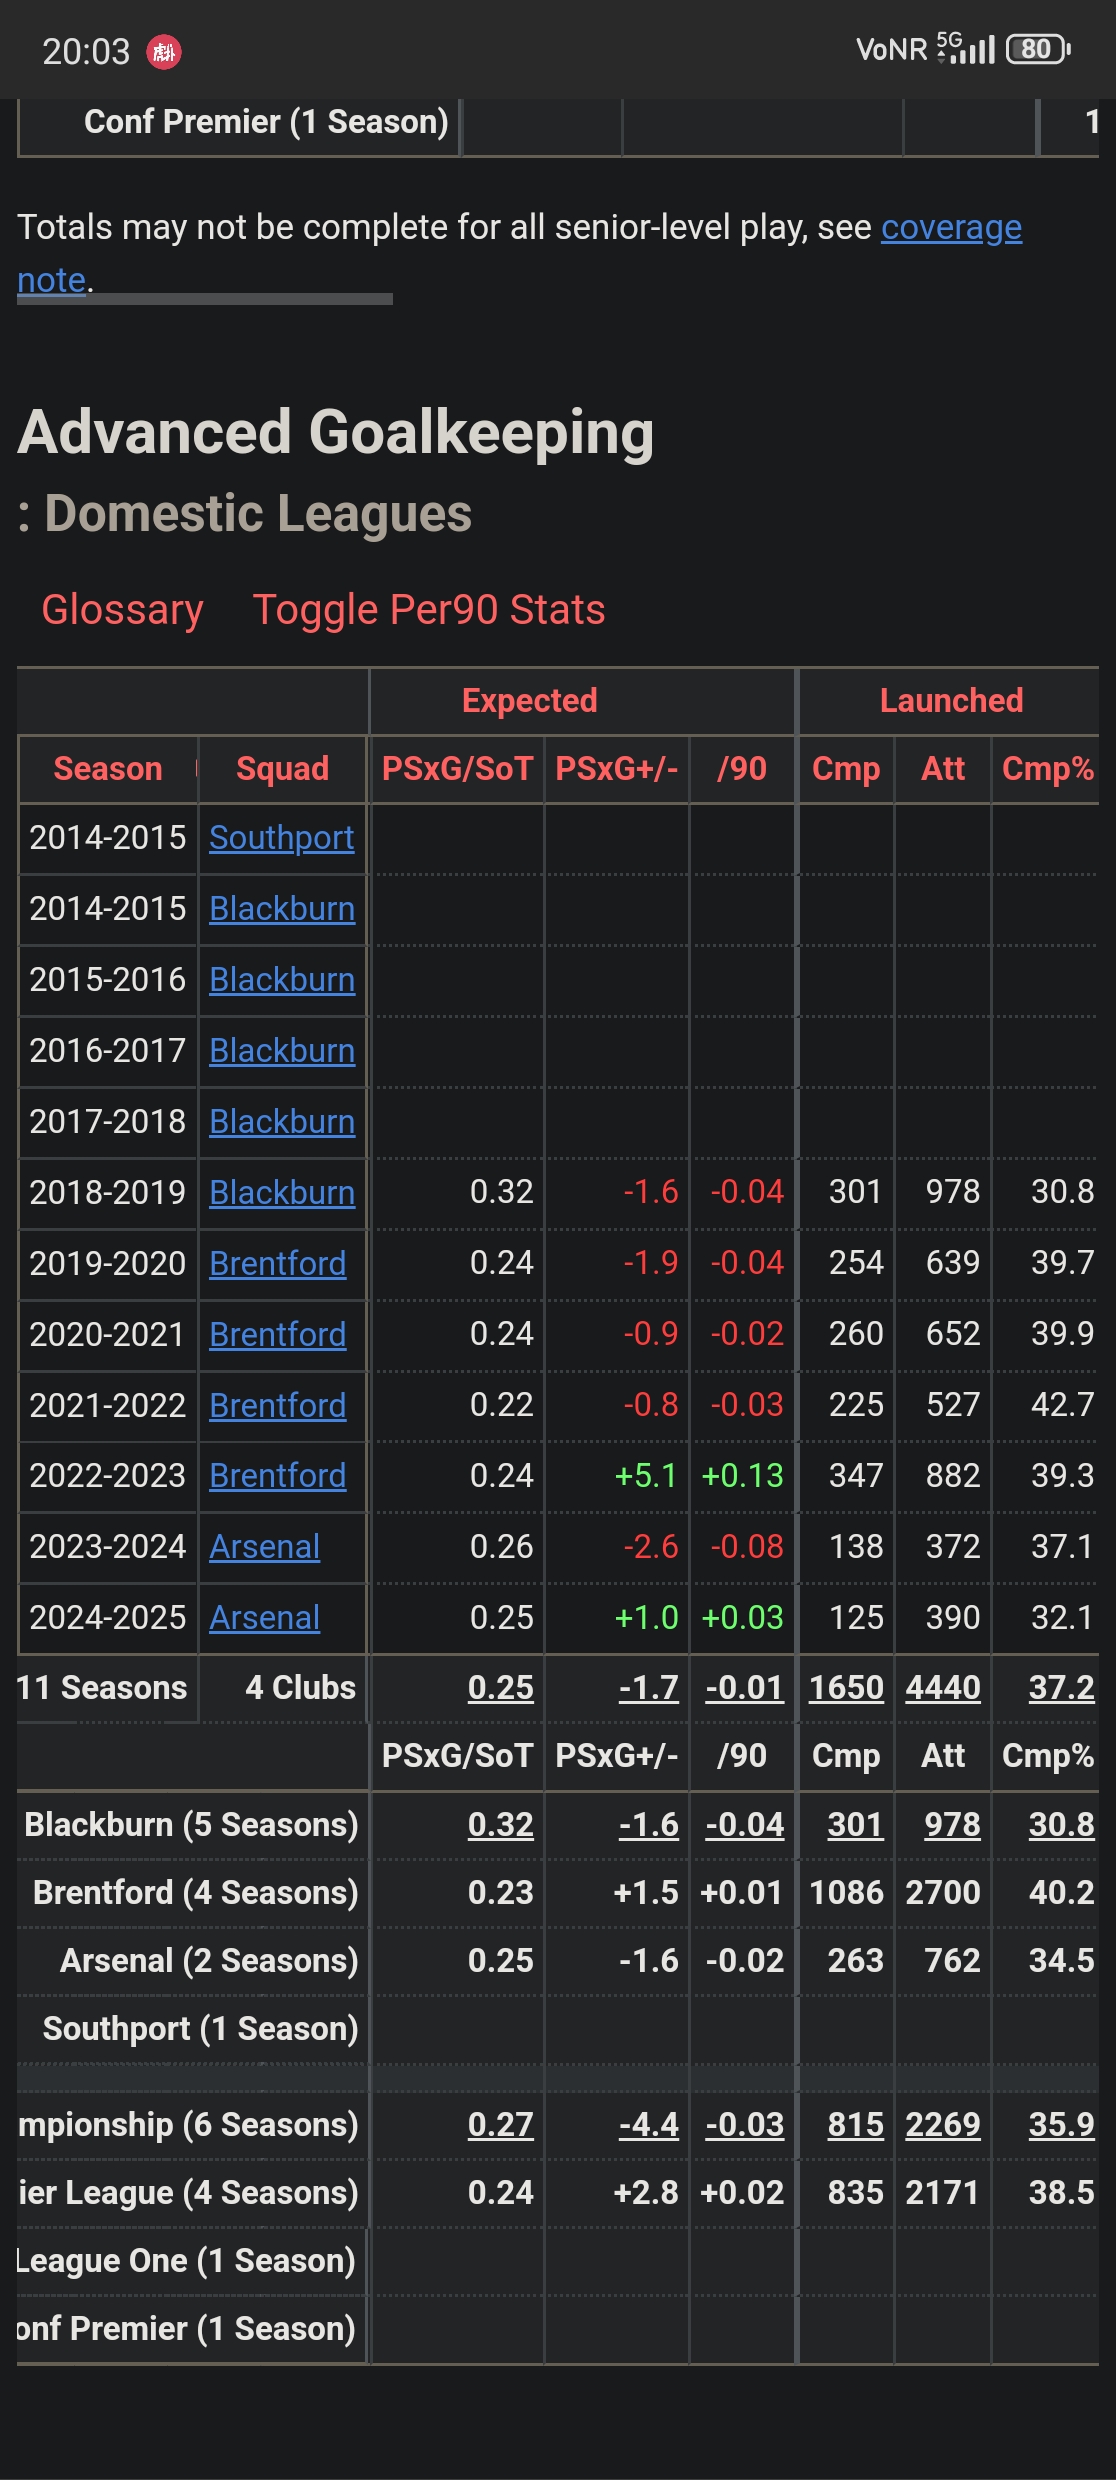Sort by PSxG/SoT column header
This screenshot has height=2480, width=1116.
click(x=457, y=769)
